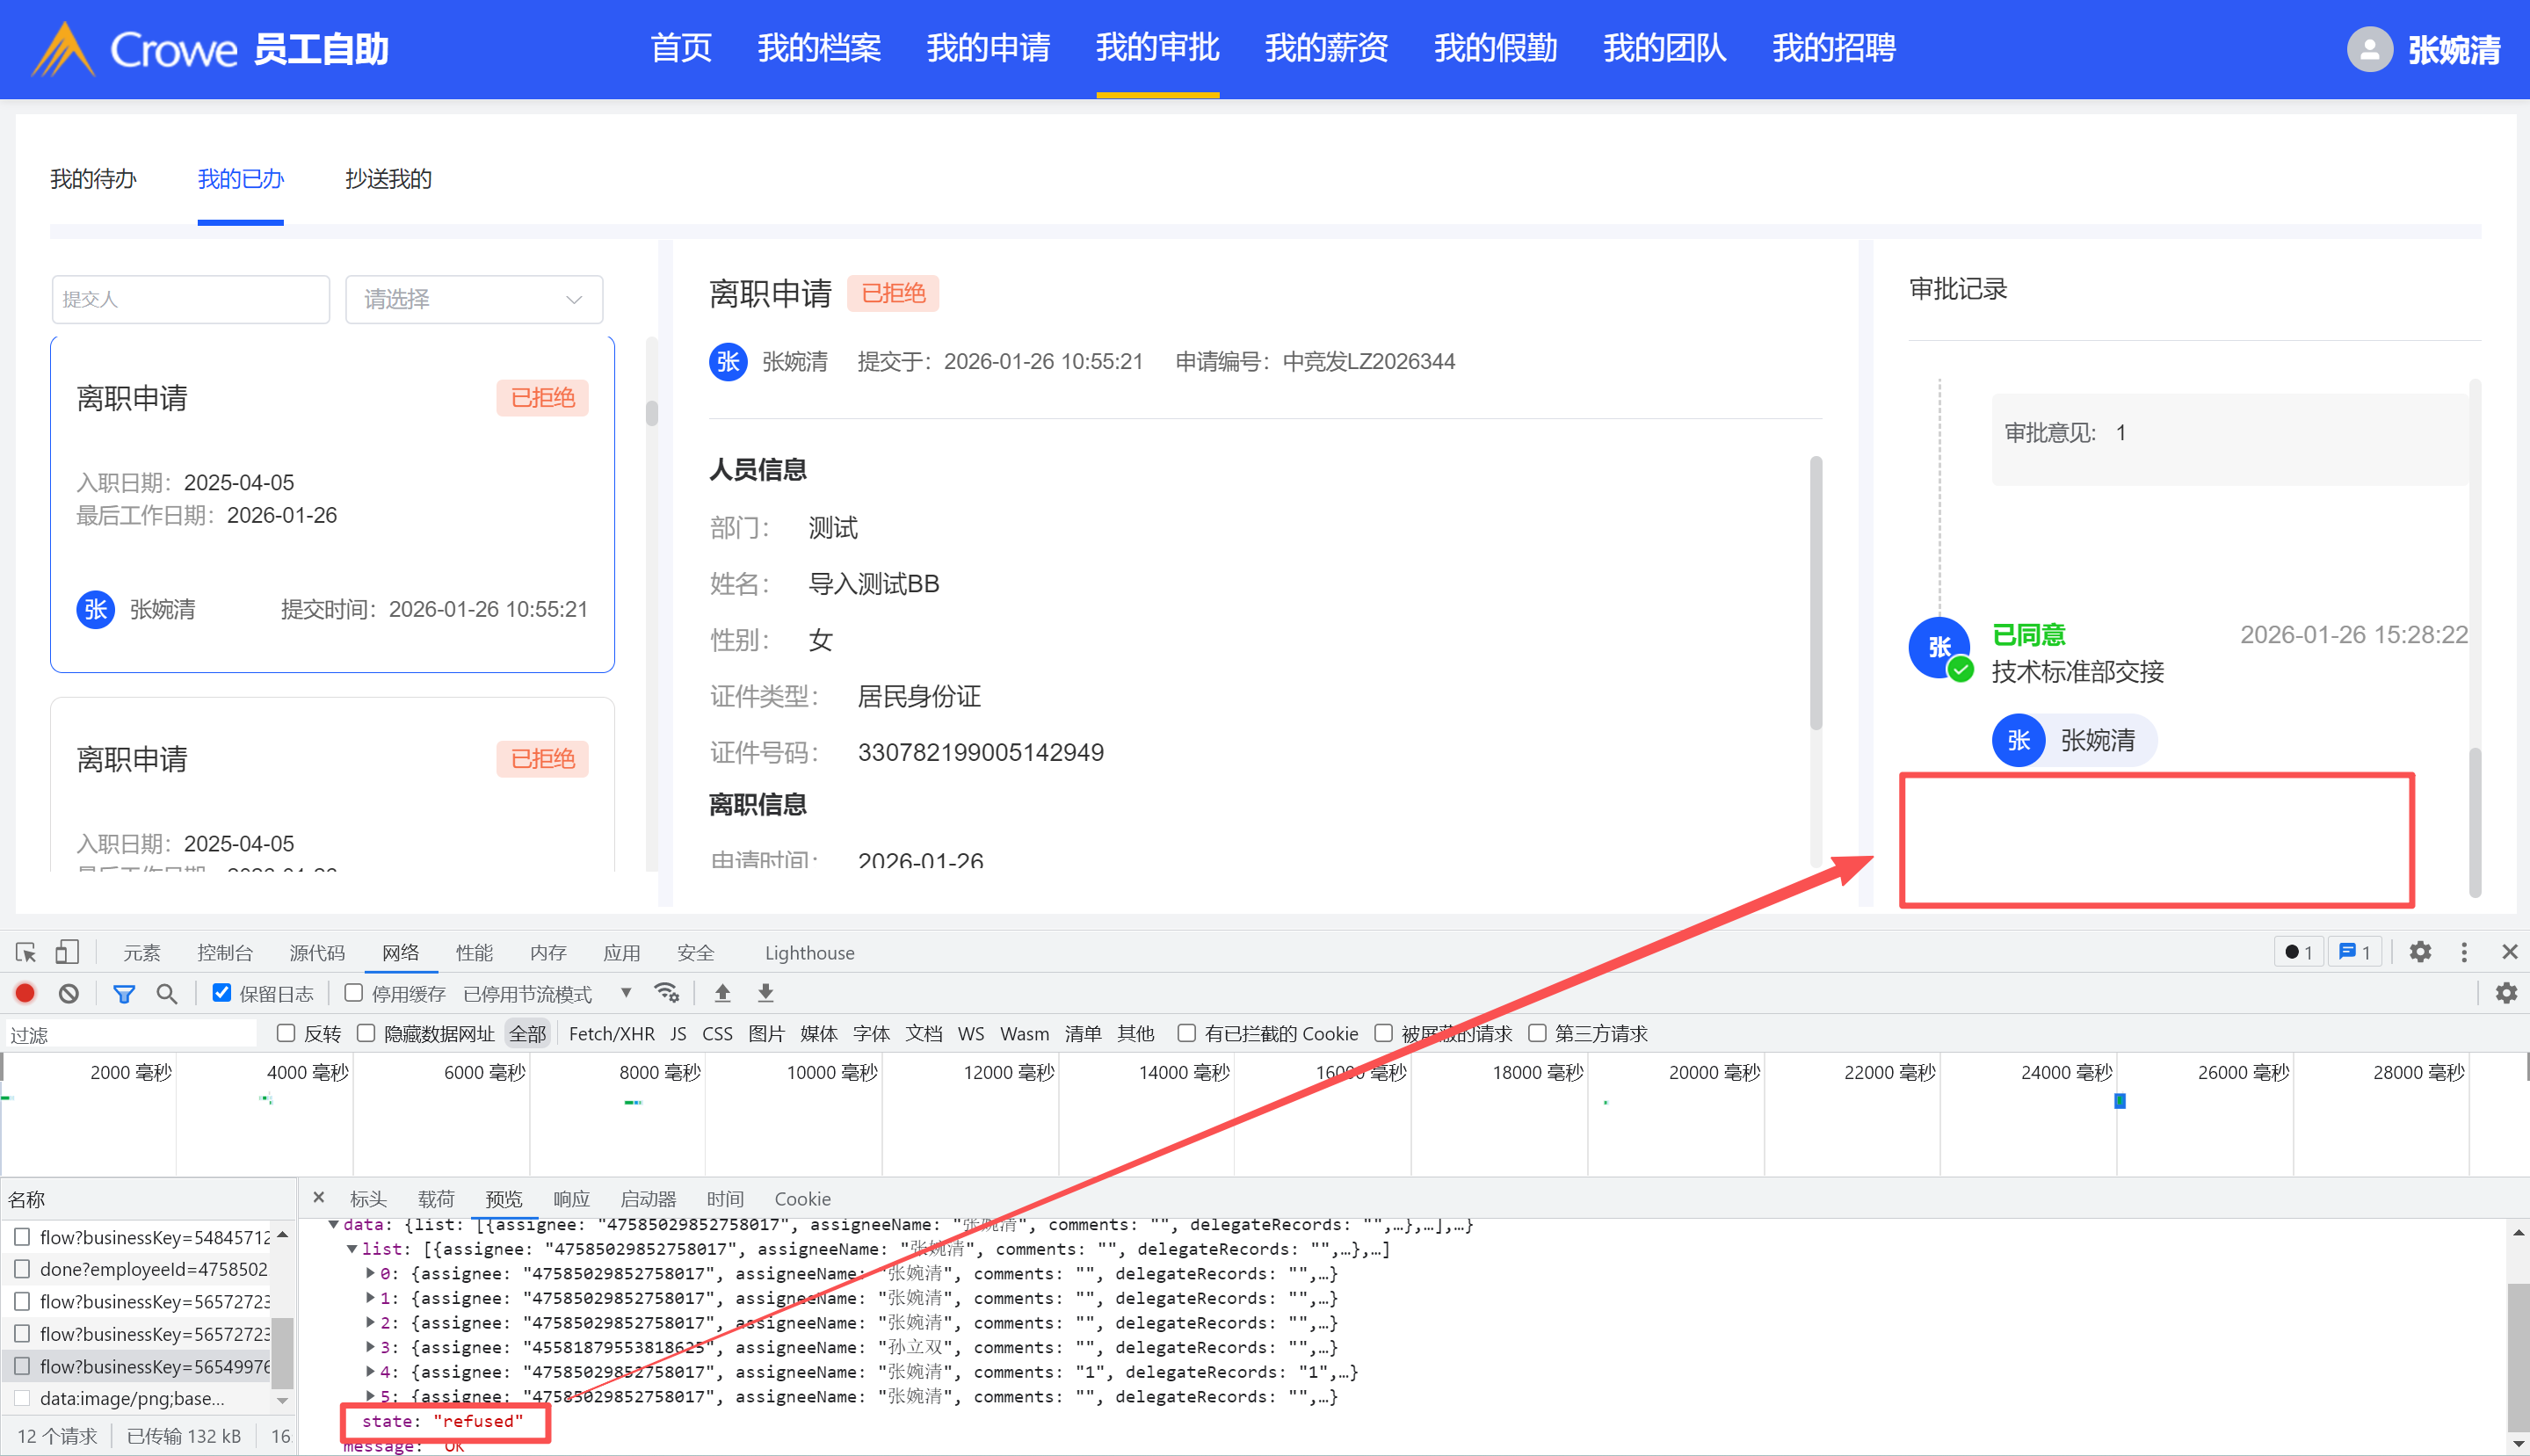Click the 提交人 search input field
The width and height of the screenshot is (2530, 1456).
tap(190, 299)
